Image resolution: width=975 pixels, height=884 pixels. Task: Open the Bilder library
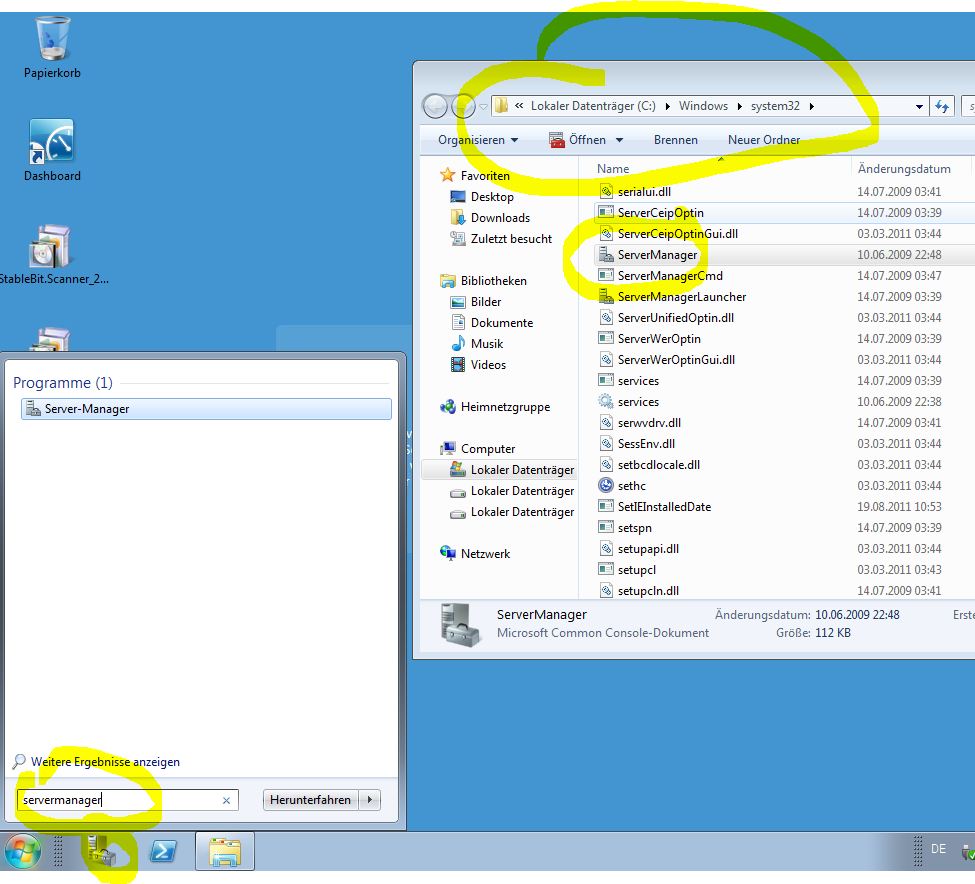click(485, 302)
